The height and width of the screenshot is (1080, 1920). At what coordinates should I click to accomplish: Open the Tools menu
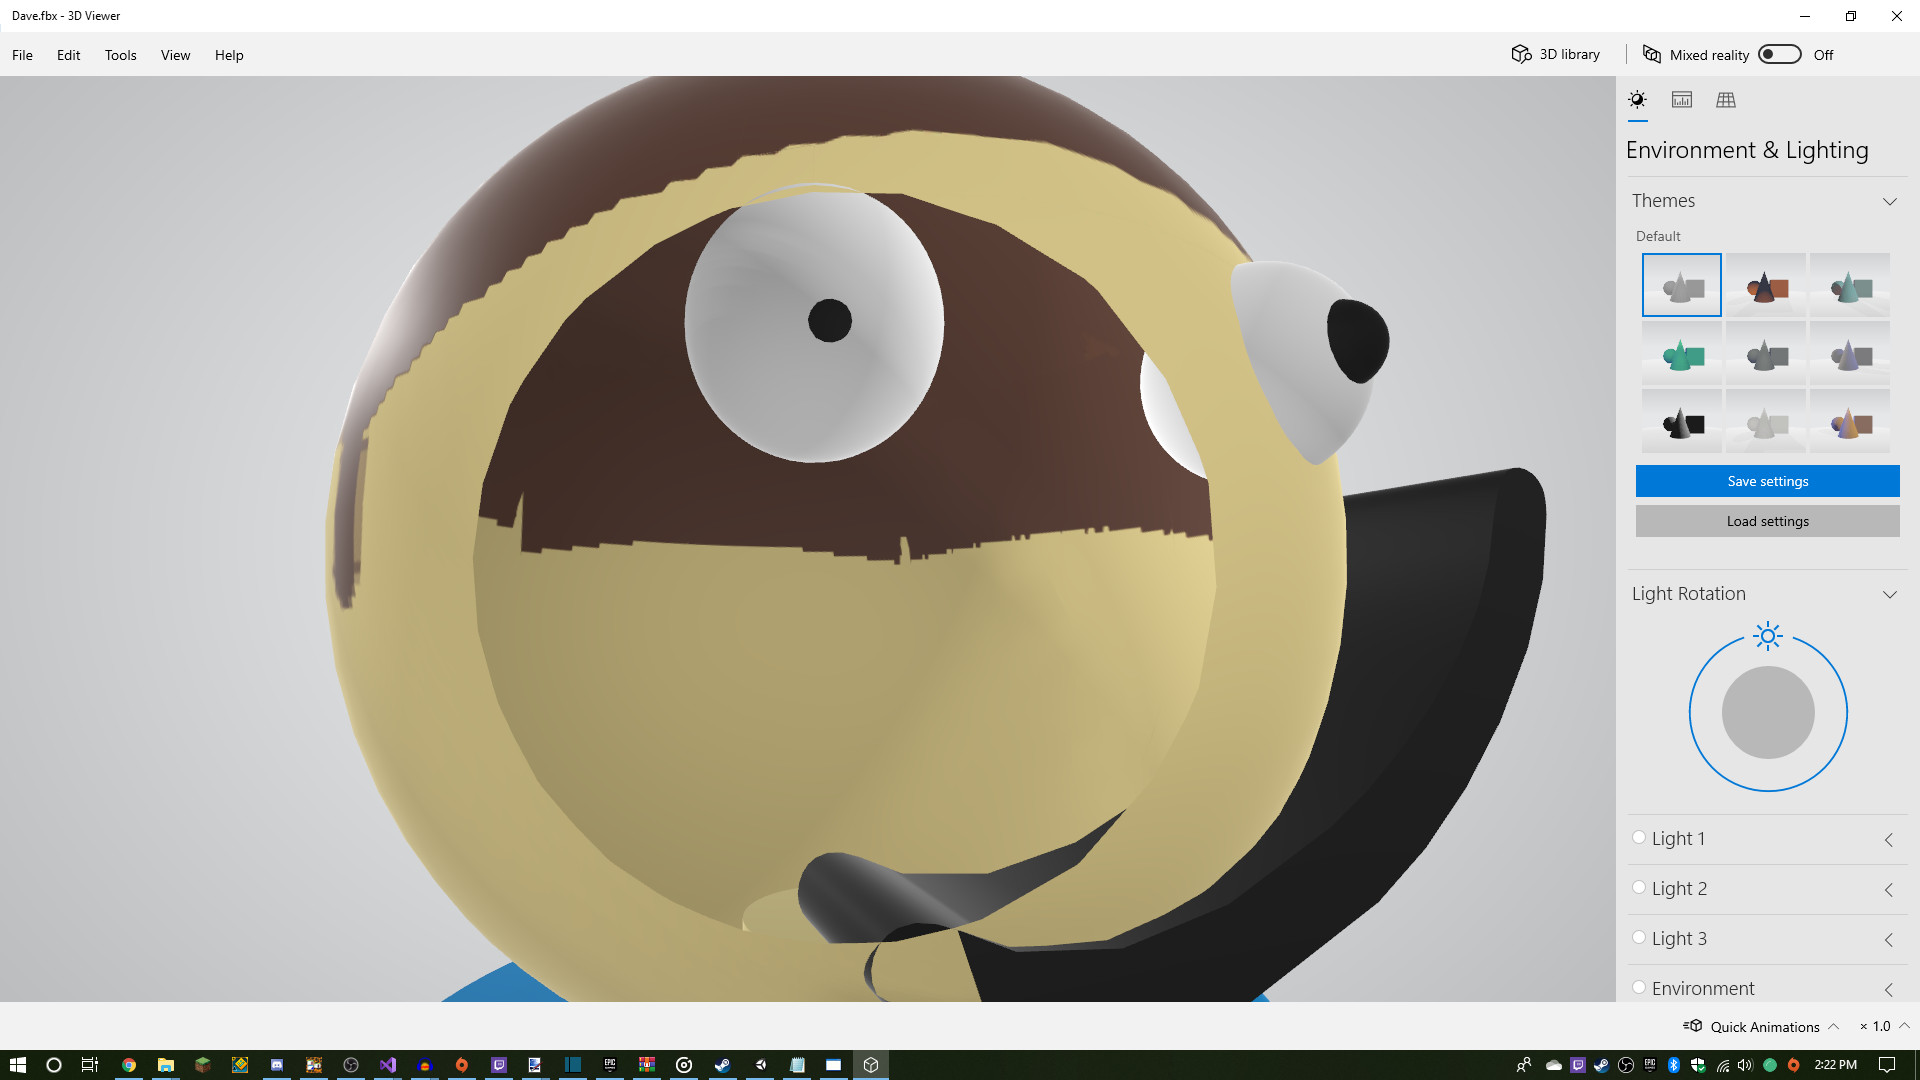120,55
